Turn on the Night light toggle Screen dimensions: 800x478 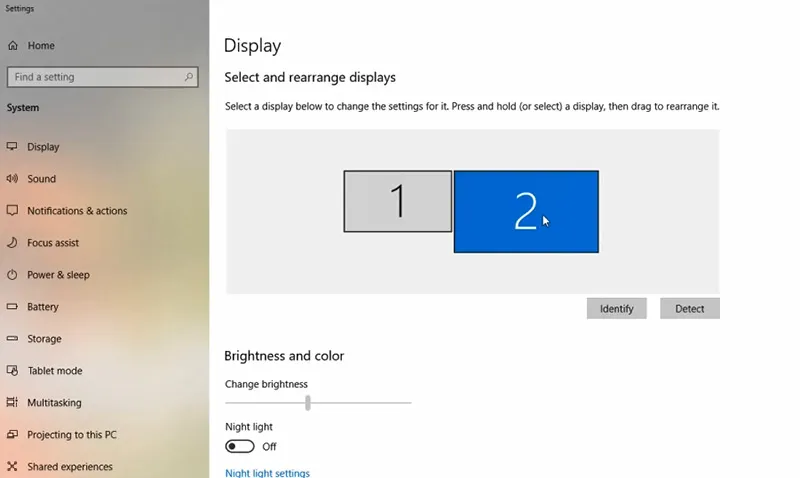point(240,447)
